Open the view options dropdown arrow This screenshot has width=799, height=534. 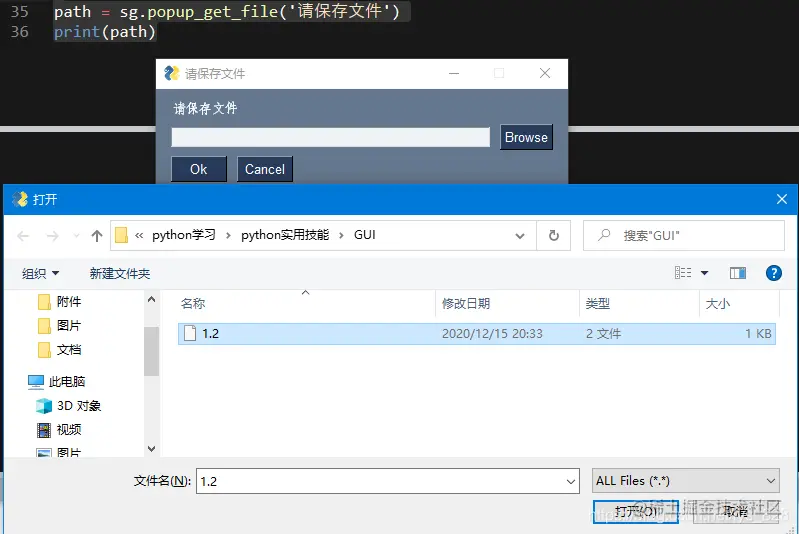[x=704, y=273]
